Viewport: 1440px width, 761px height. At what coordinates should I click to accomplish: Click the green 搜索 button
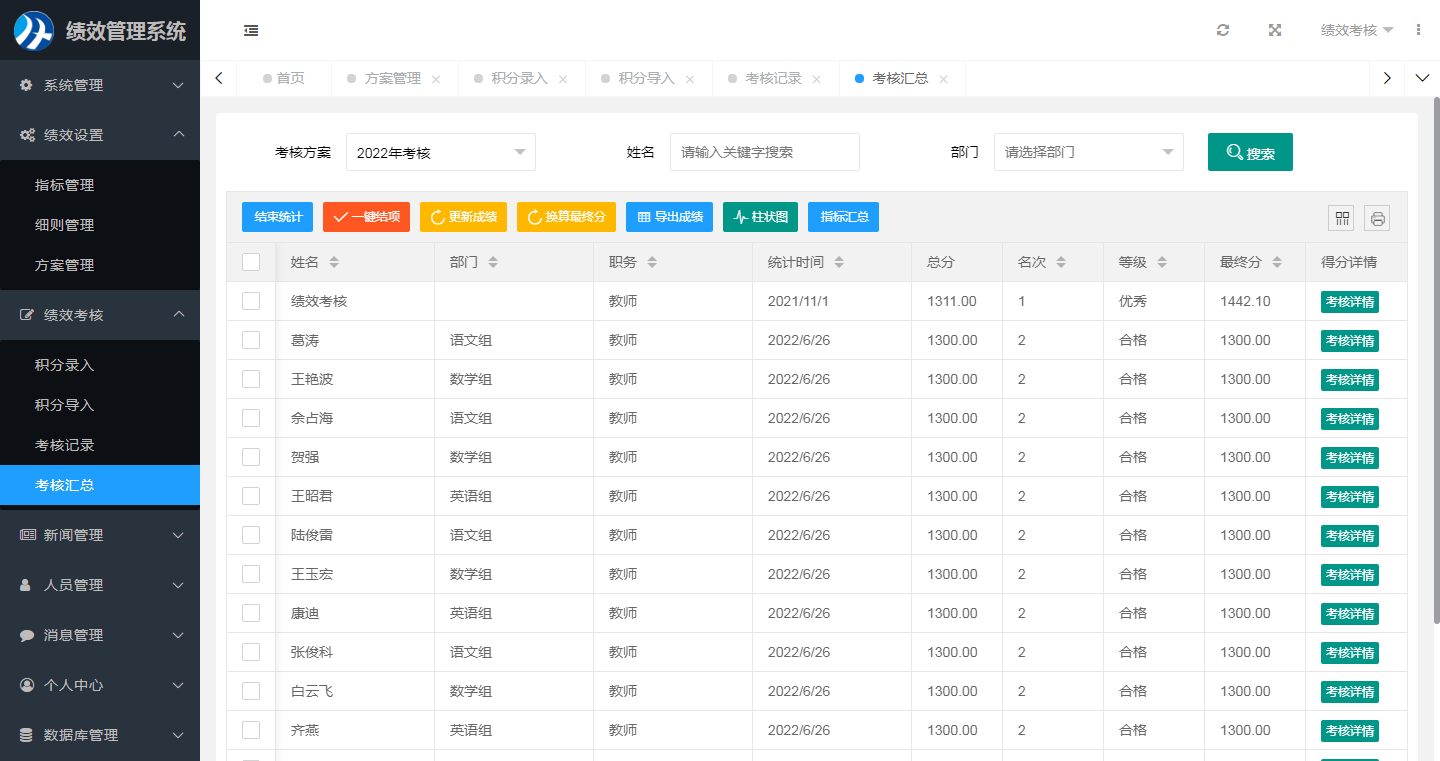[x=1250, y=153]
